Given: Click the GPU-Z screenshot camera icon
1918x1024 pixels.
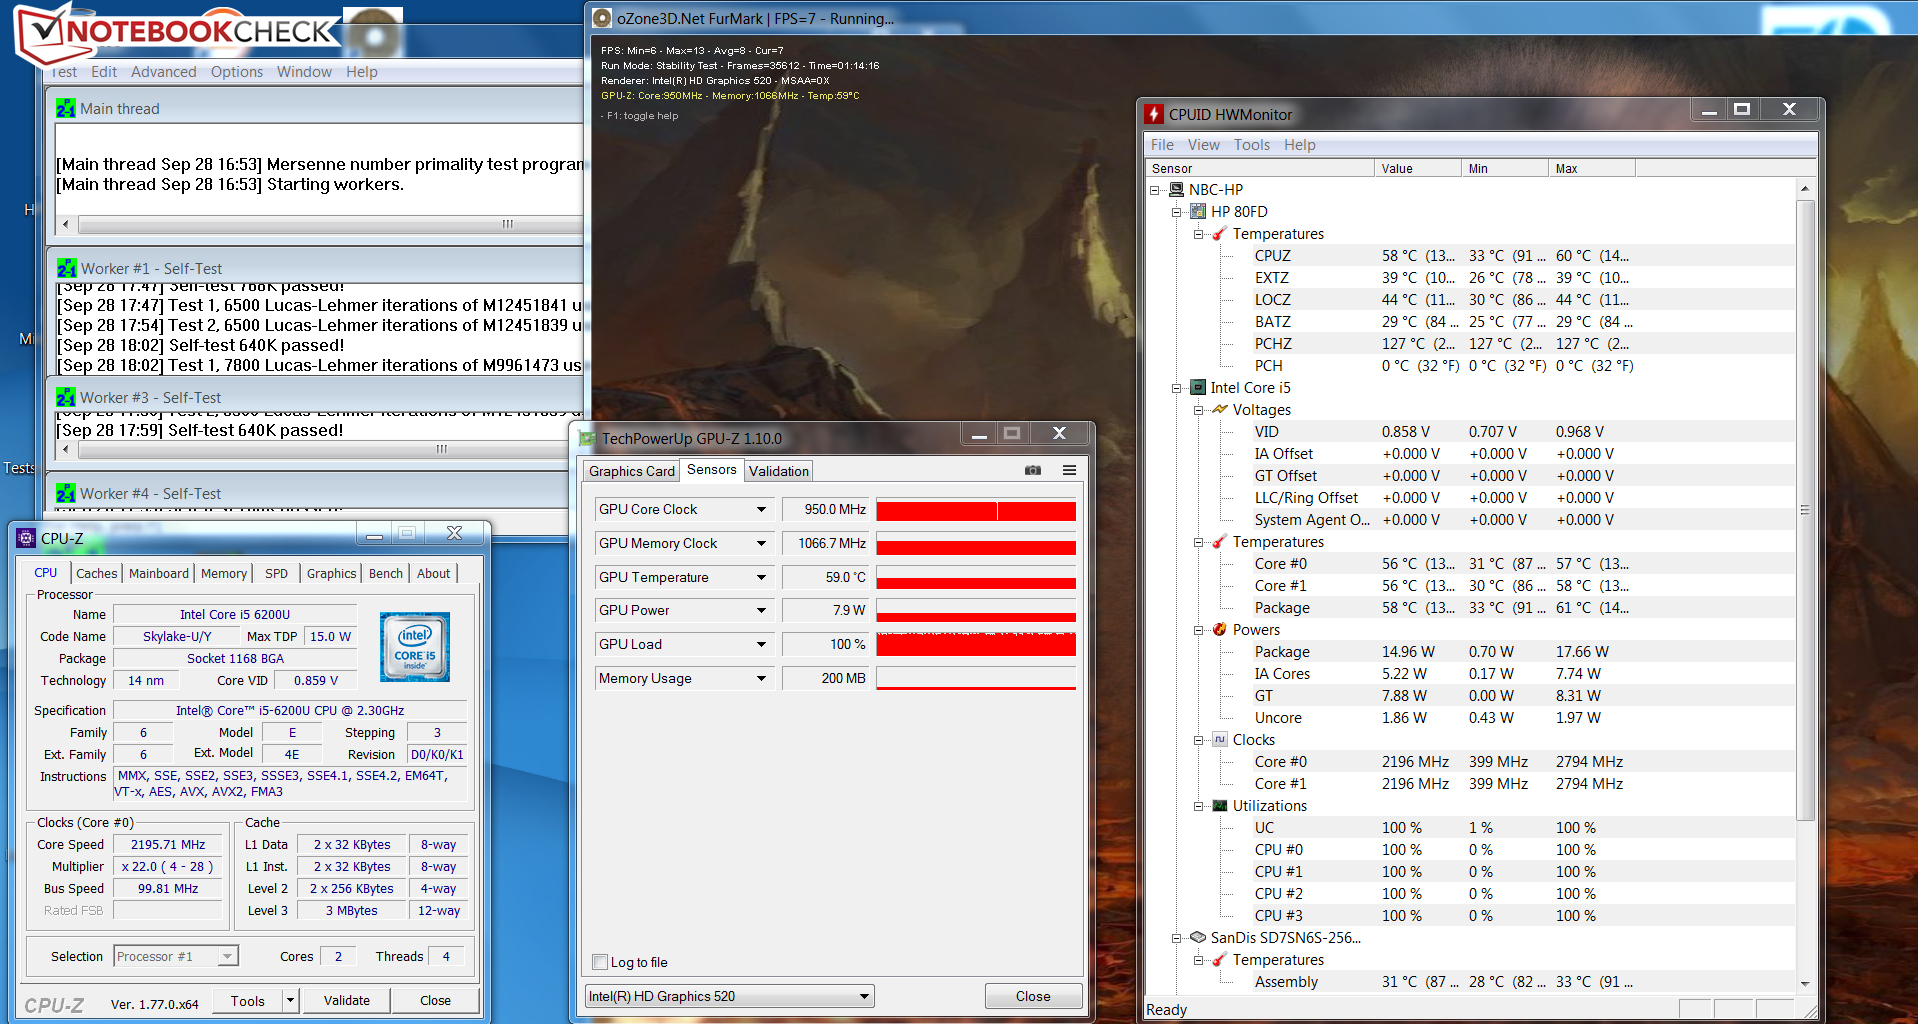Looking at the screenshot, I should click(1033, 470).
